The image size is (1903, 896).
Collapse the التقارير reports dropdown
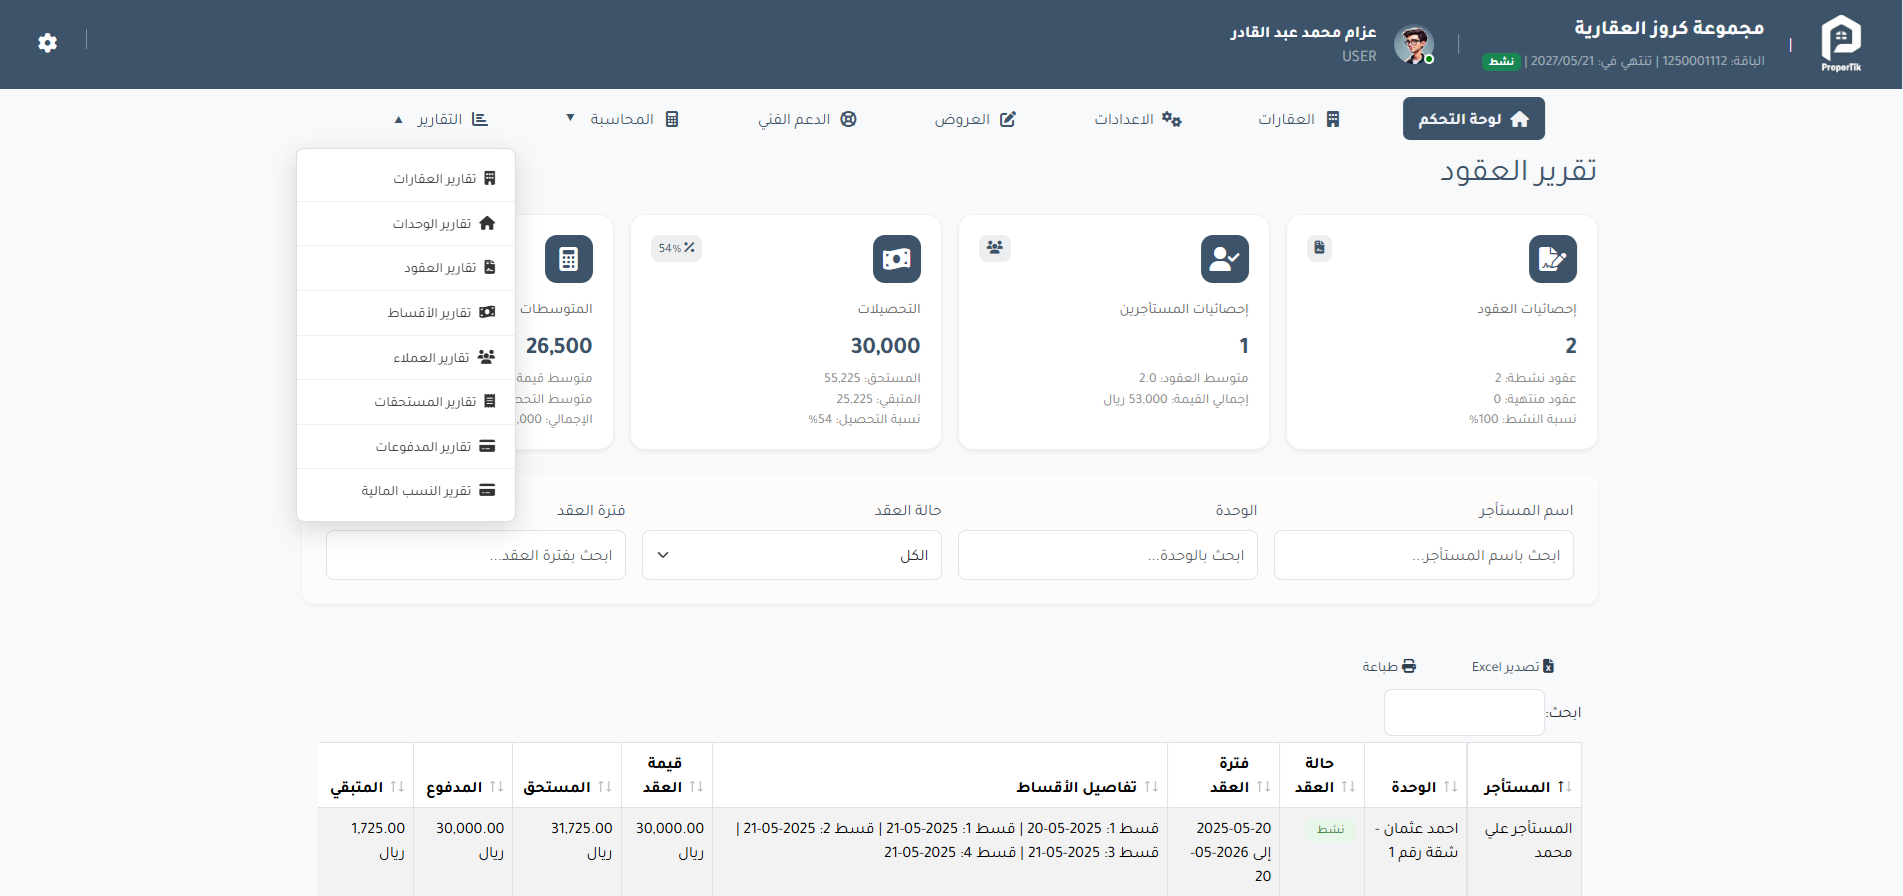coord(441,119)
